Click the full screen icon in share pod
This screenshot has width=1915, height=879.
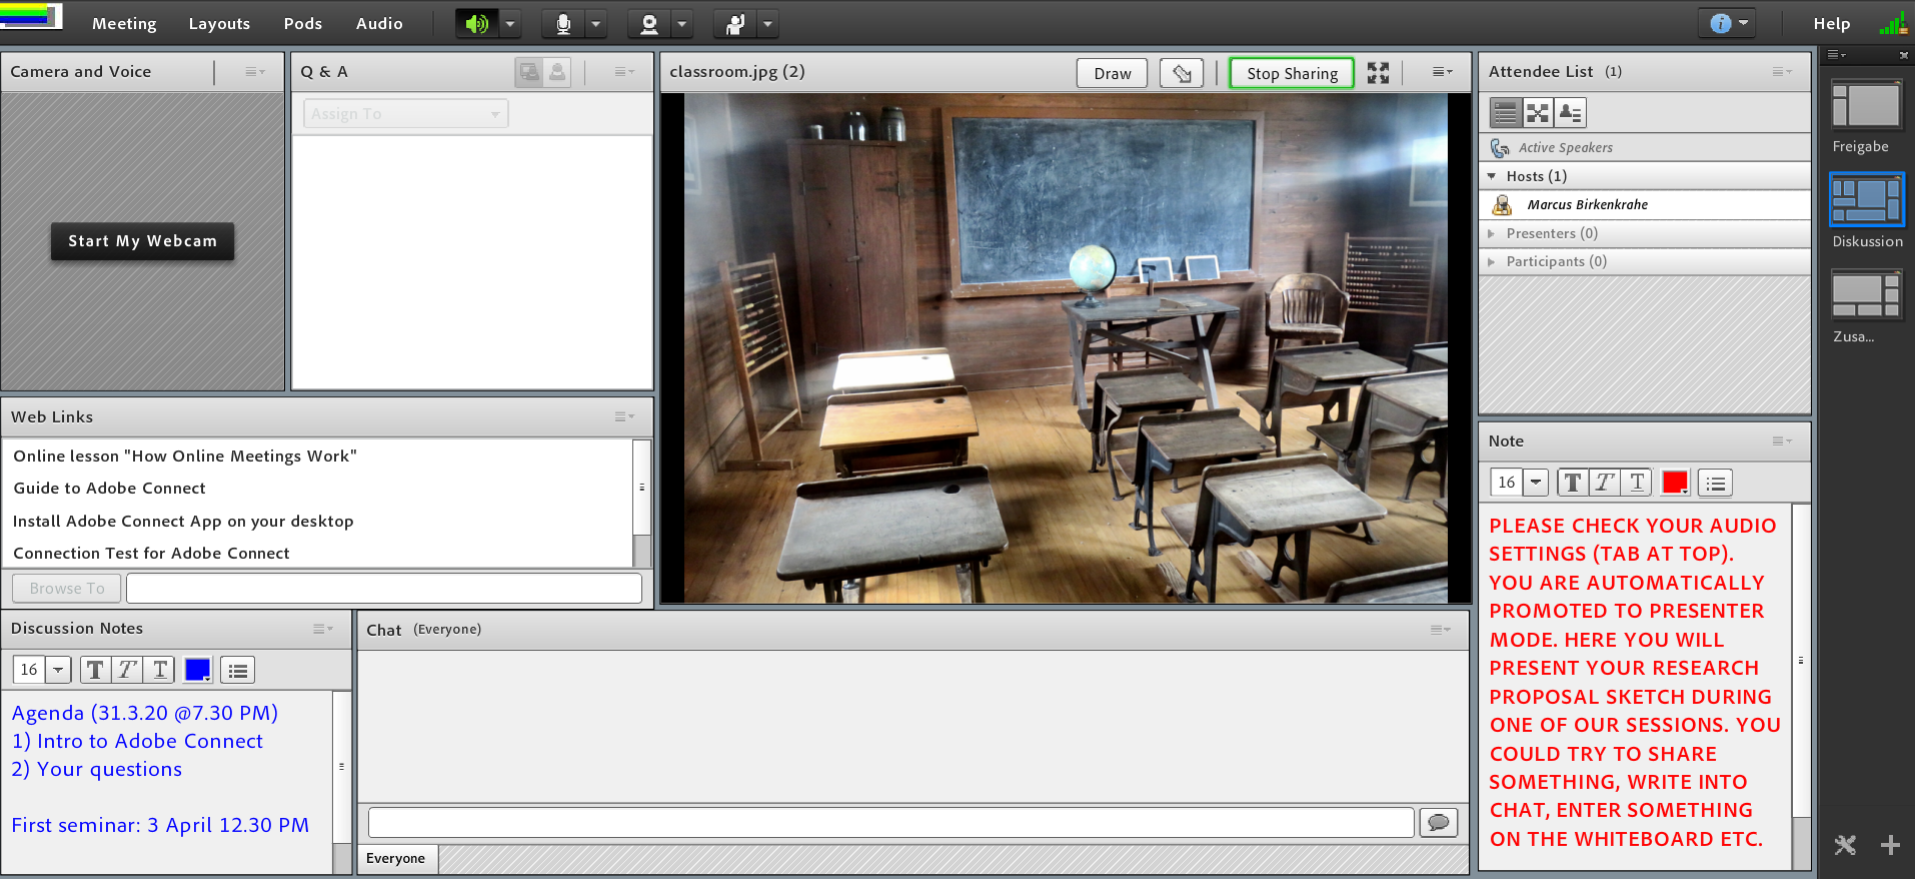(1378, 73)
